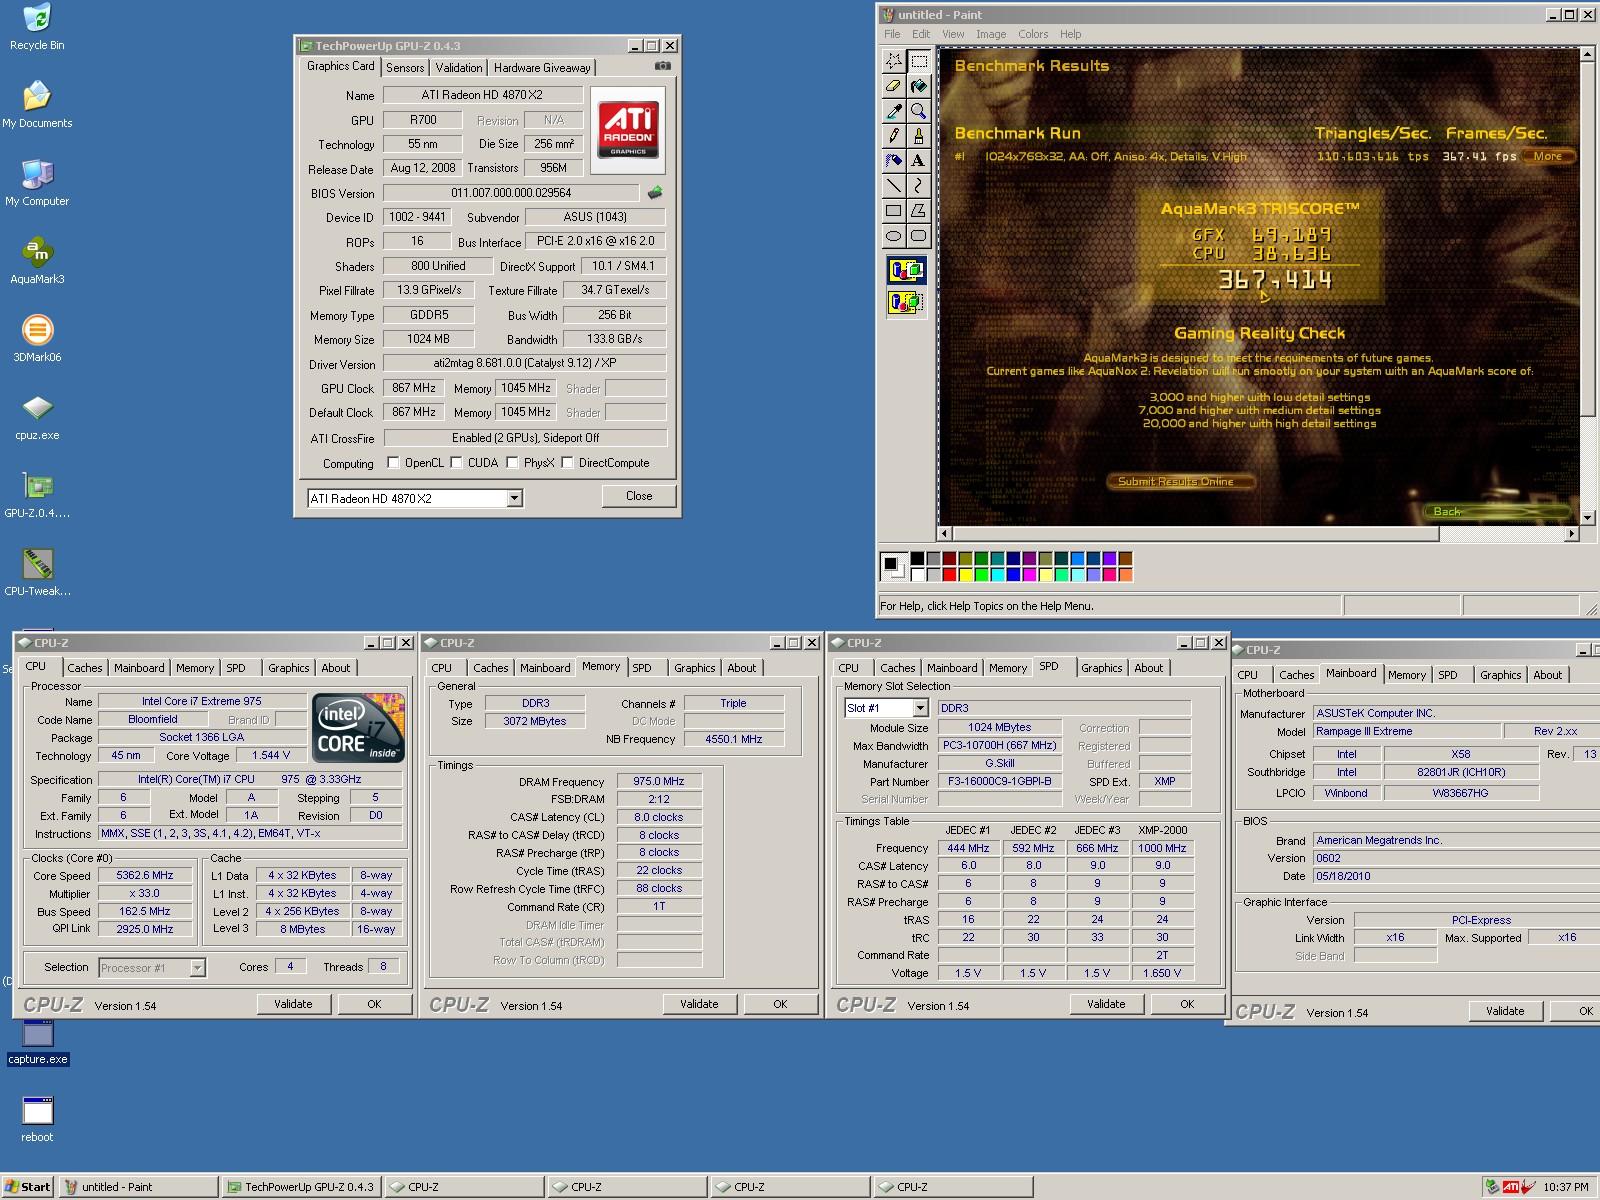The image size is (1600, 1200).
Task: Open the Graphics tab in CPU-Z SPD window
Action: coord(1102,668)
